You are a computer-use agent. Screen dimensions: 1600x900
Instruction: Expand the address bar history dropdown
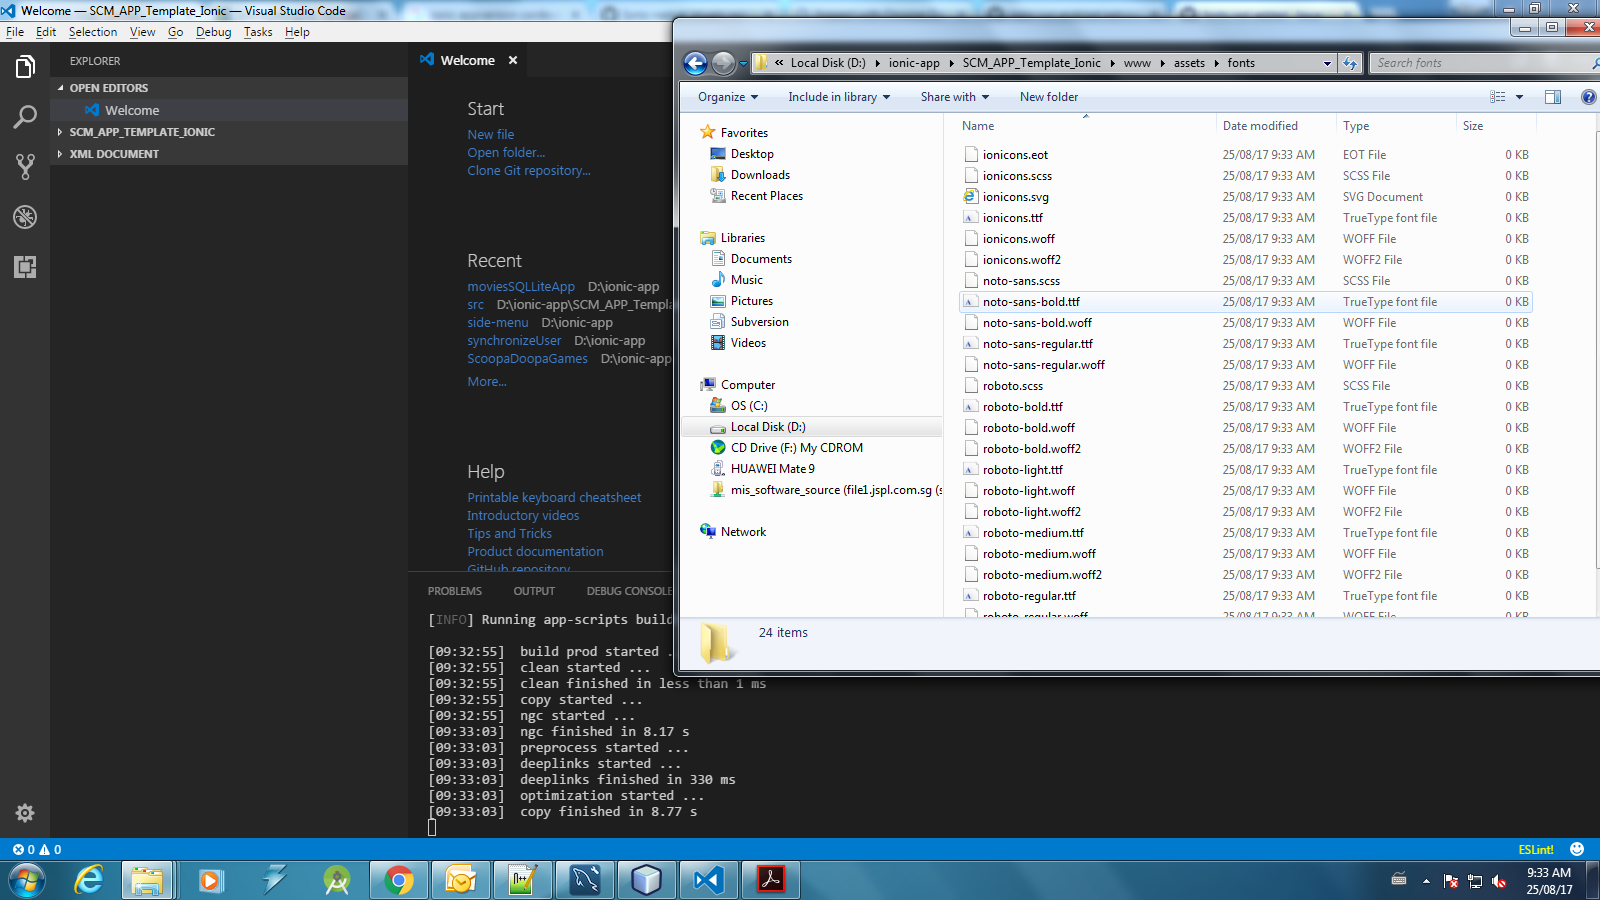[x=1327, y=63]
